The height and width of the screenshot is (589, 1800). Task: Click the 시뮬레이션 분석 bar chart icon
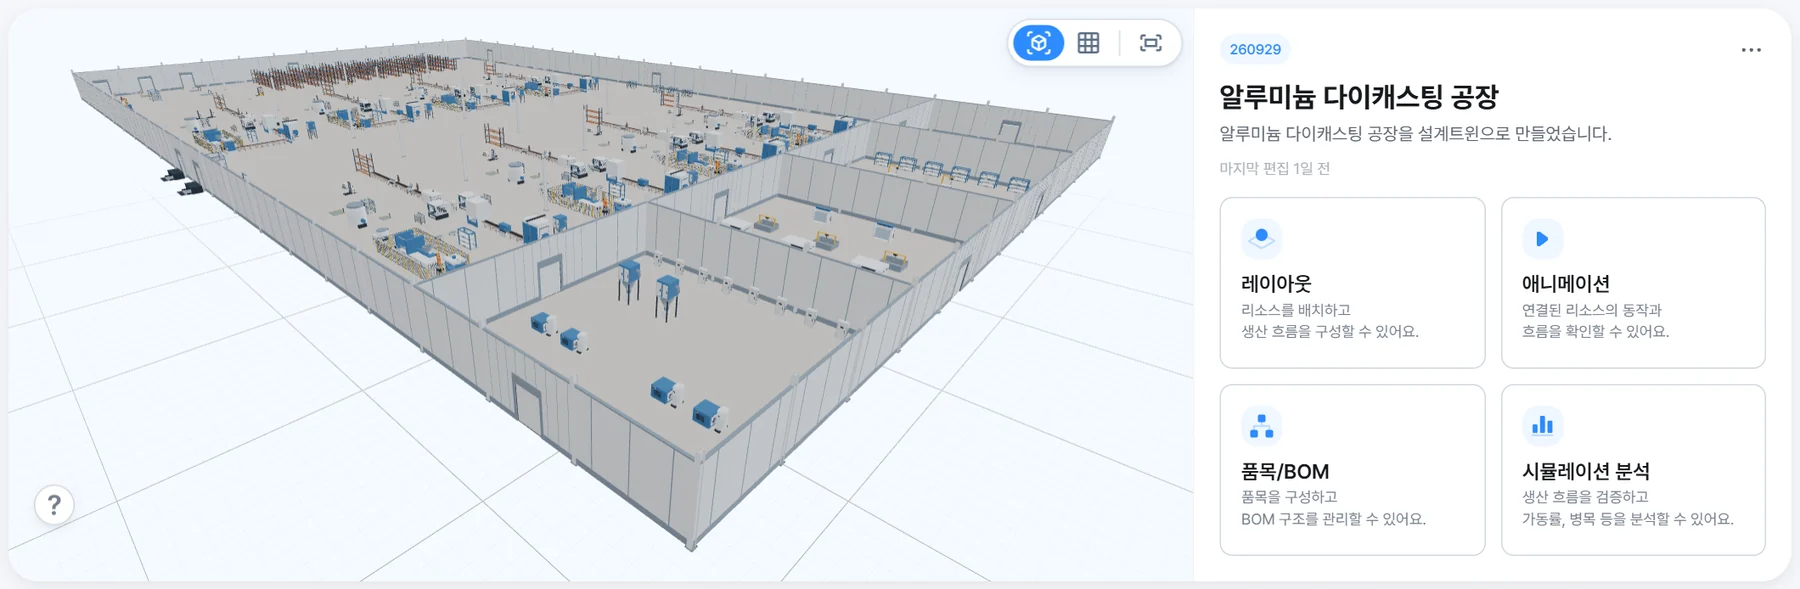1542,426
